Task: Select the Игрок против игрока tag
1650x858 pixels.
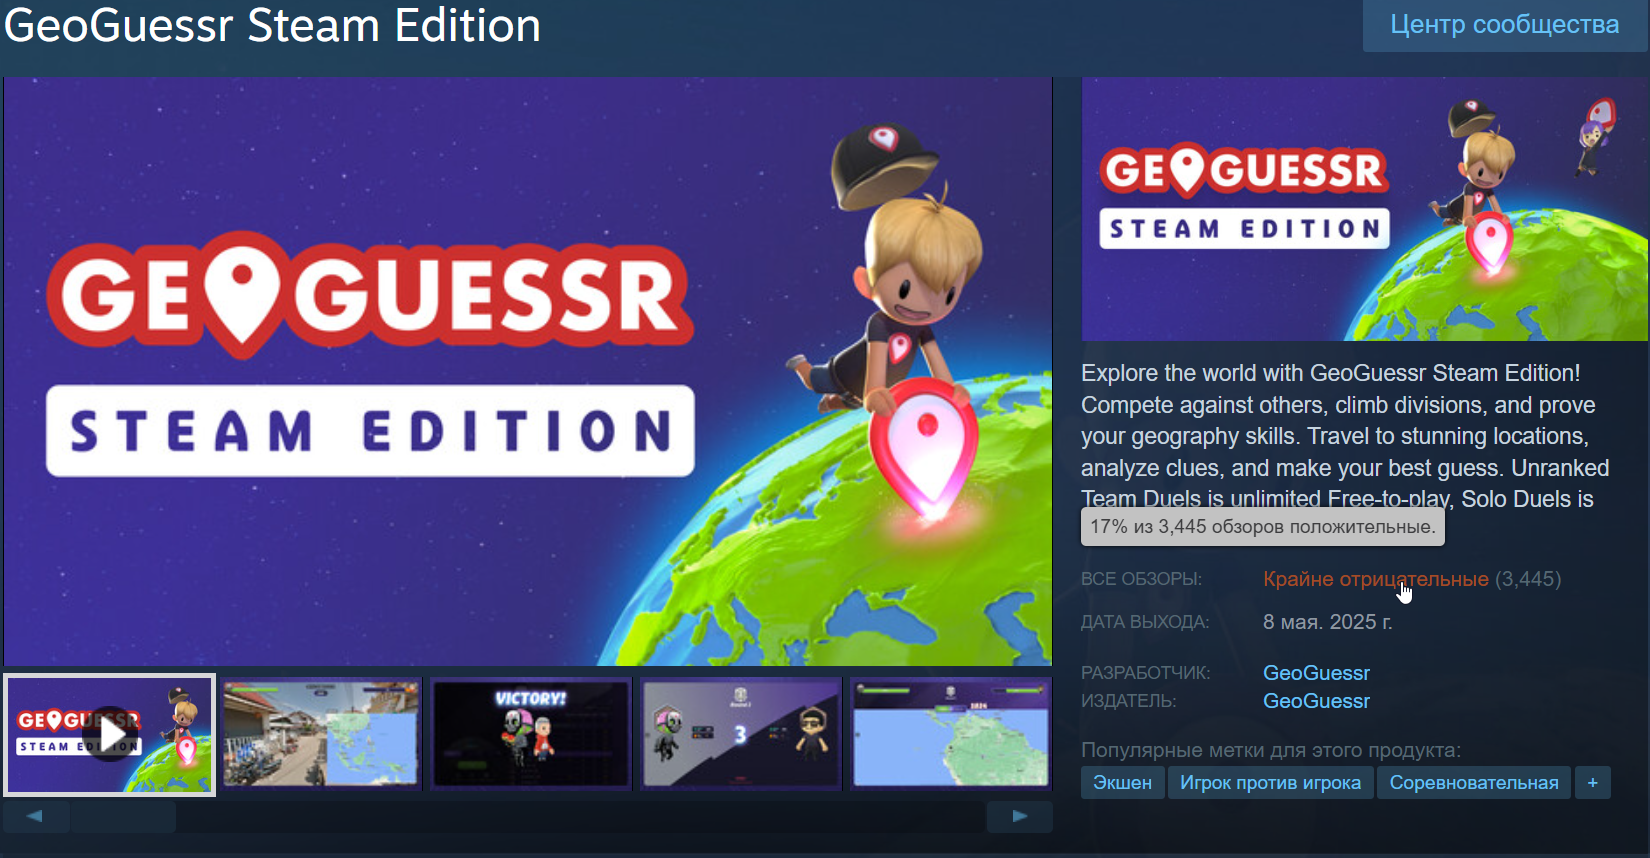Action: click(1270, 783)
